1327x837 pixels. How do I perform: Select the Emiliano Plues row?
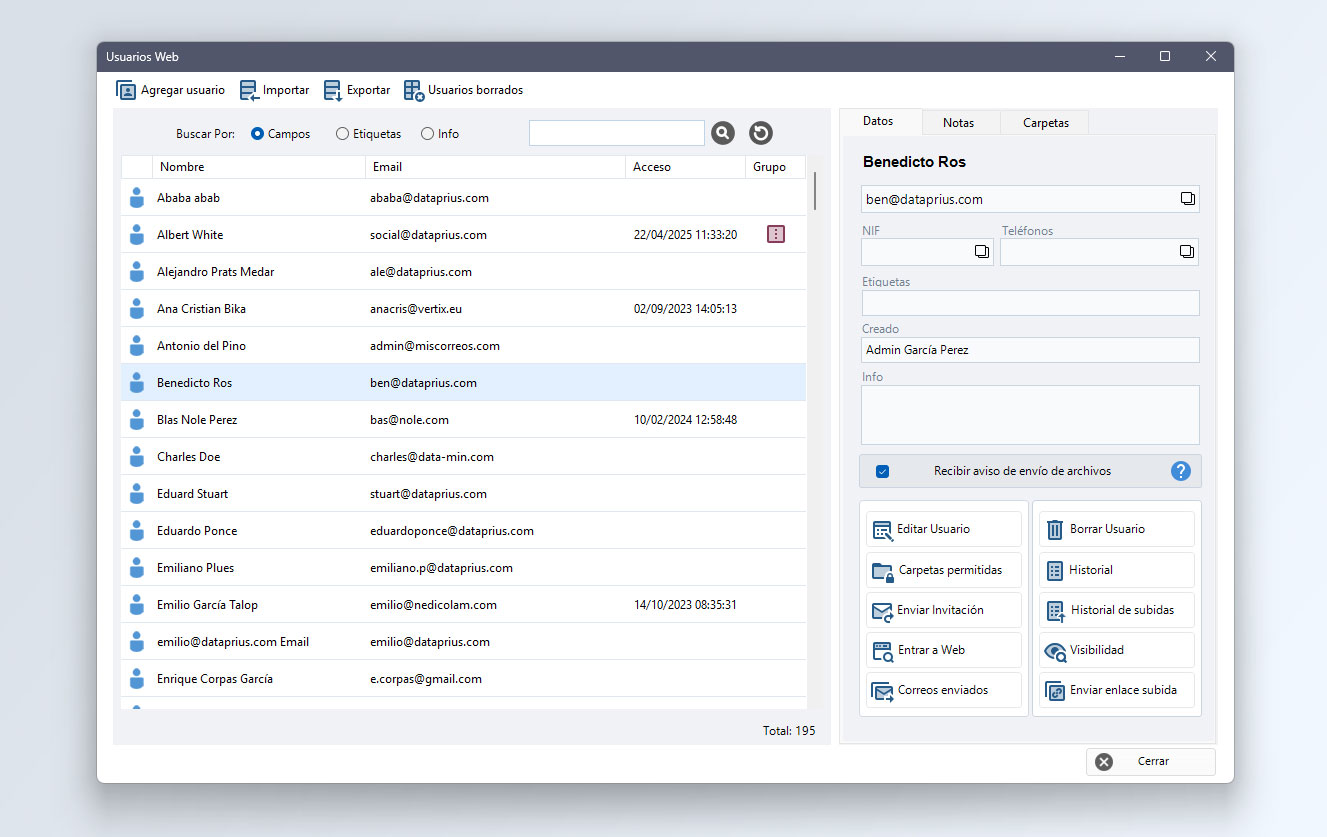[x=463, y=568]
